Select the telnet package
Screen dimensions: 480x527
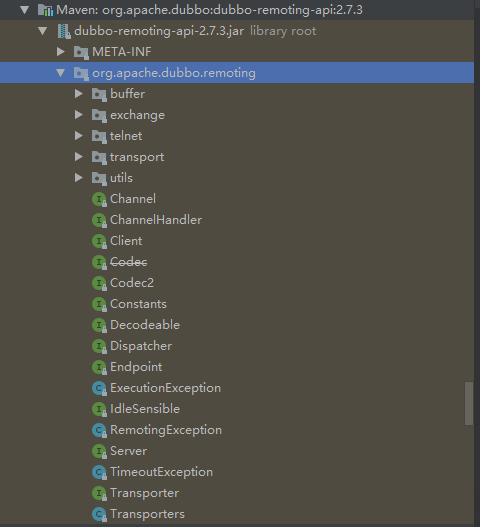(x=126, y=136)
